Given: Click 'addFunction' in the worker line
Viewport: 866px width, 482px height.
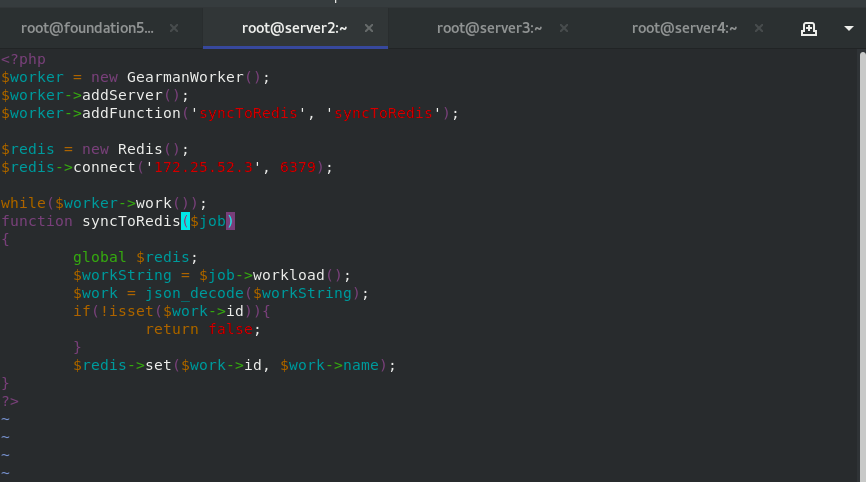Looking at the screenshot, I should (x=131, y=113).
